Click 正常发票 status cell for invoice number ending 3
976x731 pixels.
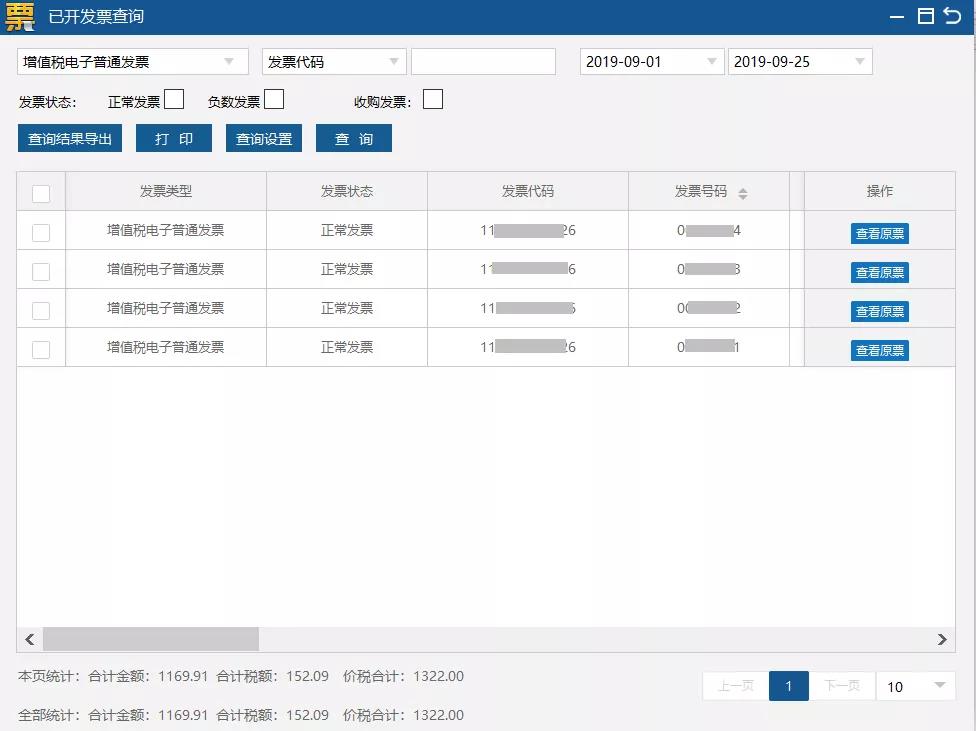[x=347, y=269]
